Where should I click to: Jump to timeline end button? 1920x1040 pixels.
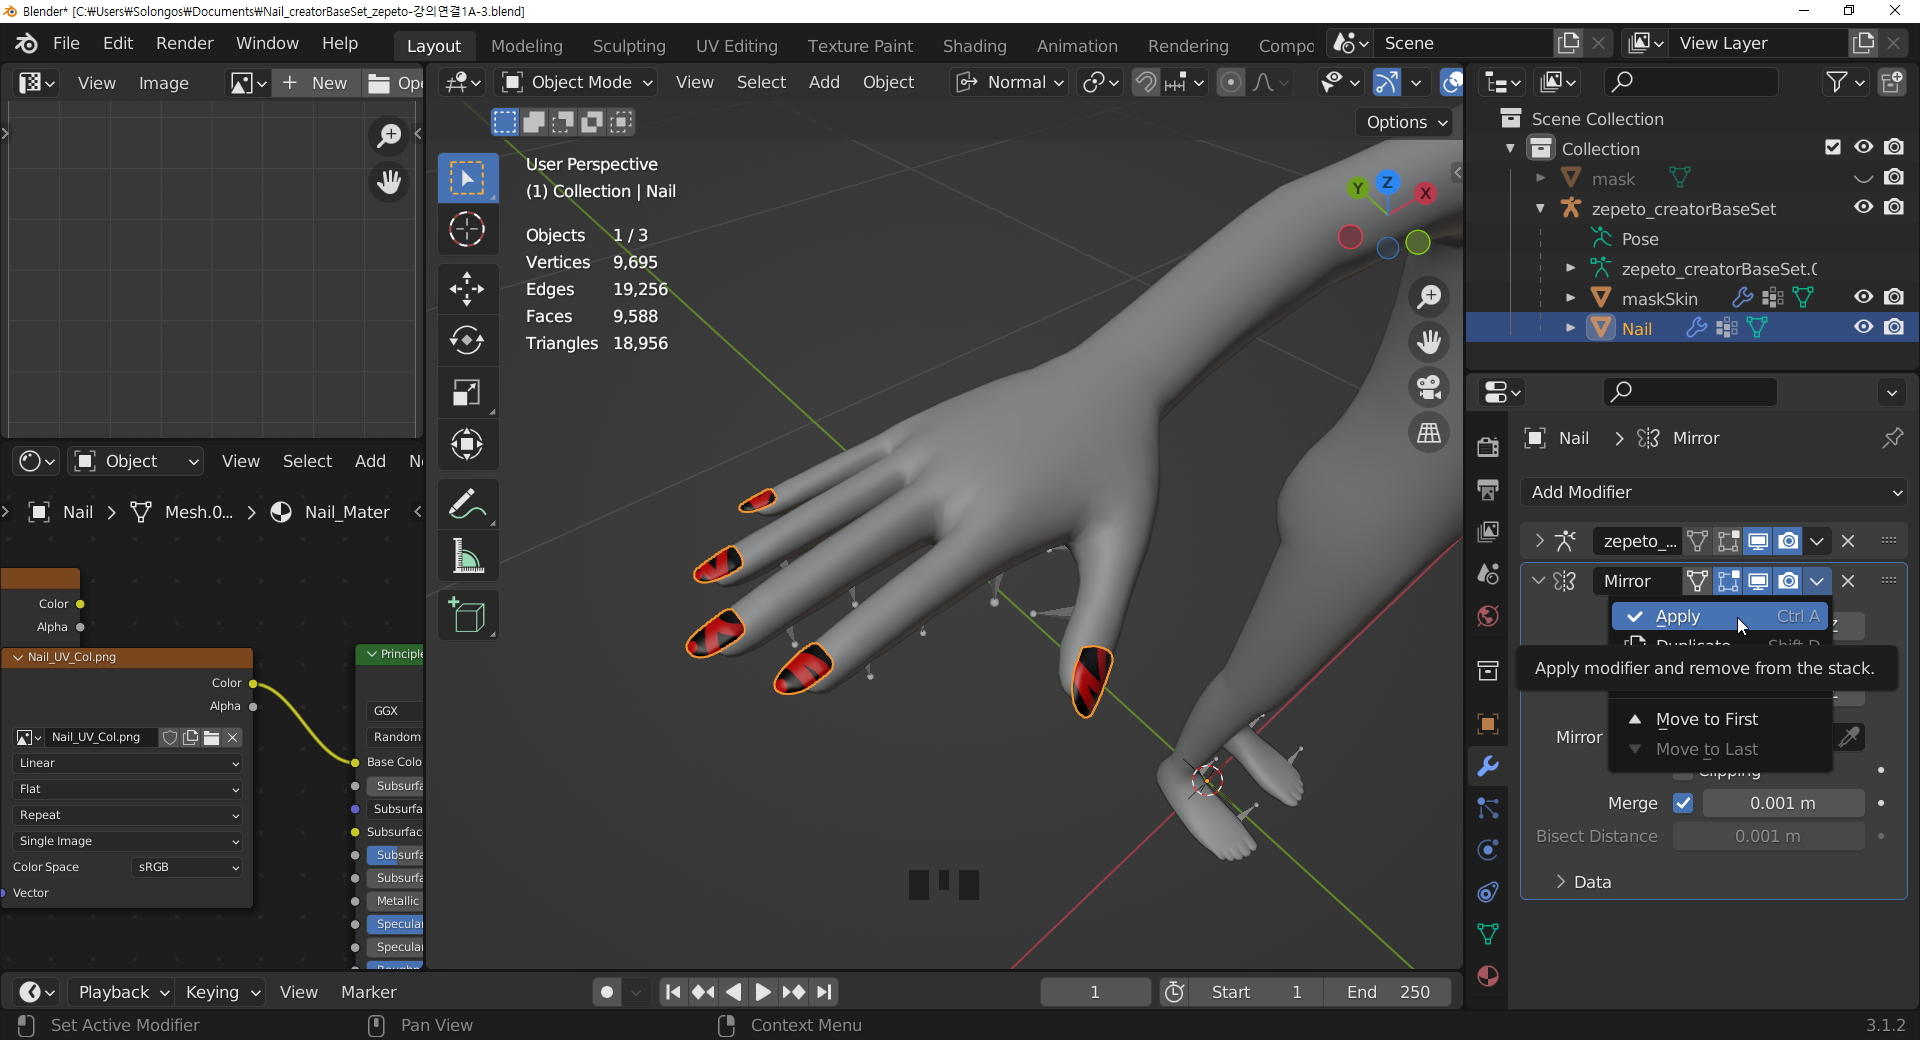click(x=824, y=992)
